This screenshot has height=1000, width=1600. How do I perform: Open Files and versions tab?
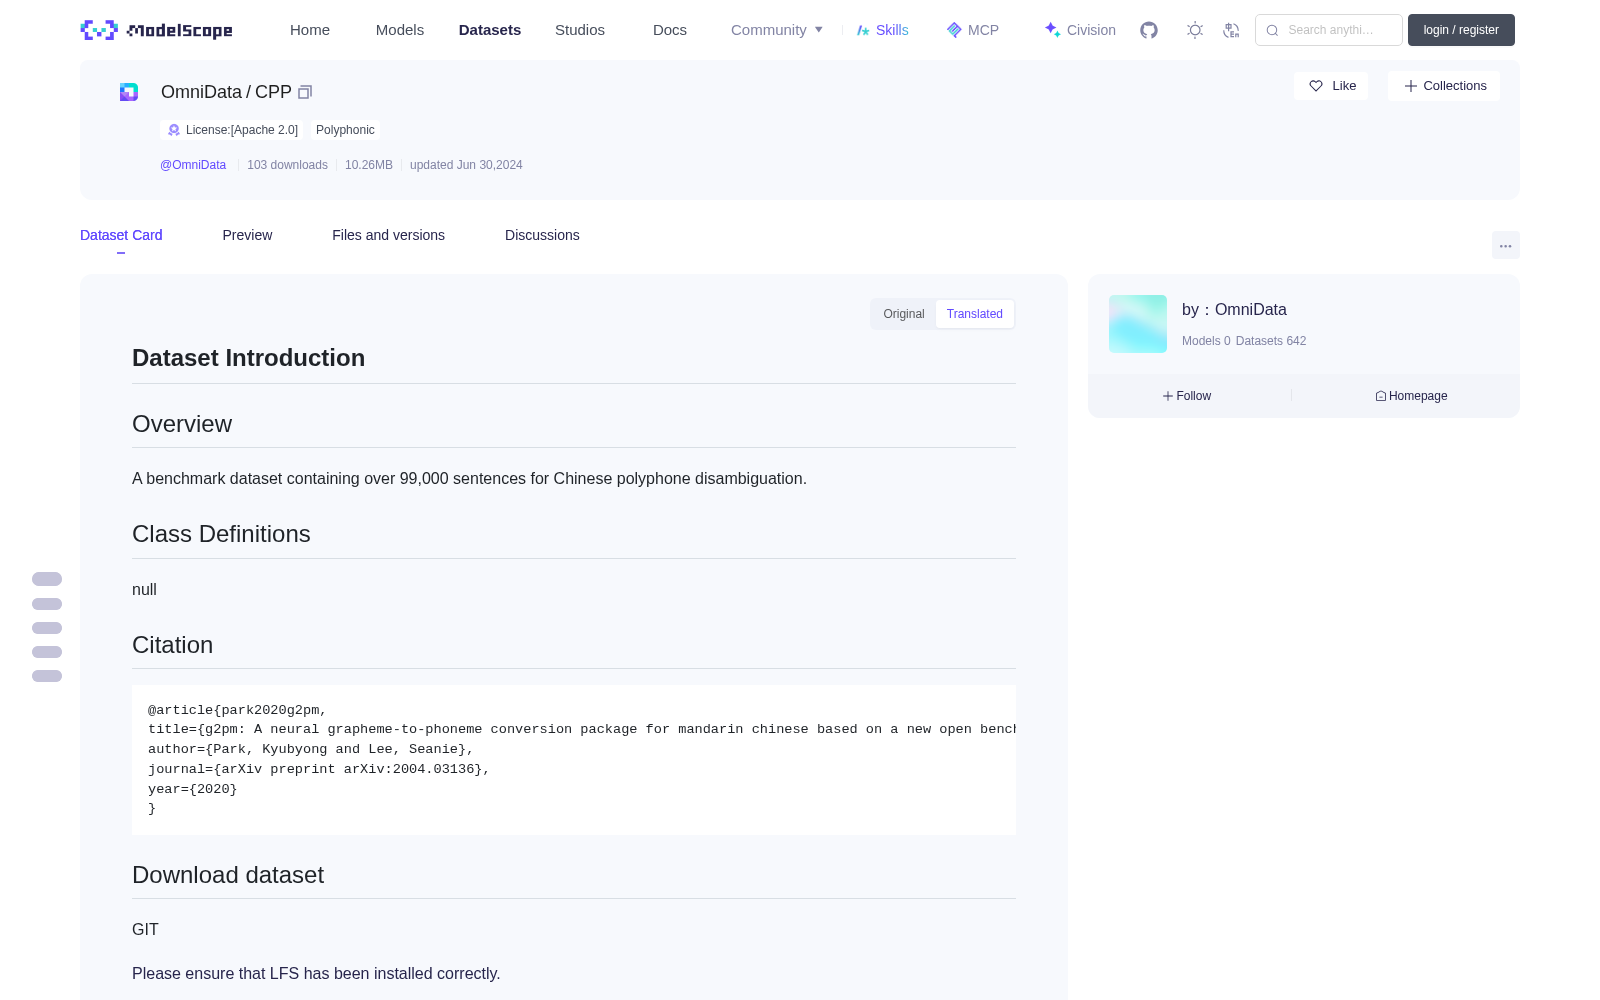[388, 235]
